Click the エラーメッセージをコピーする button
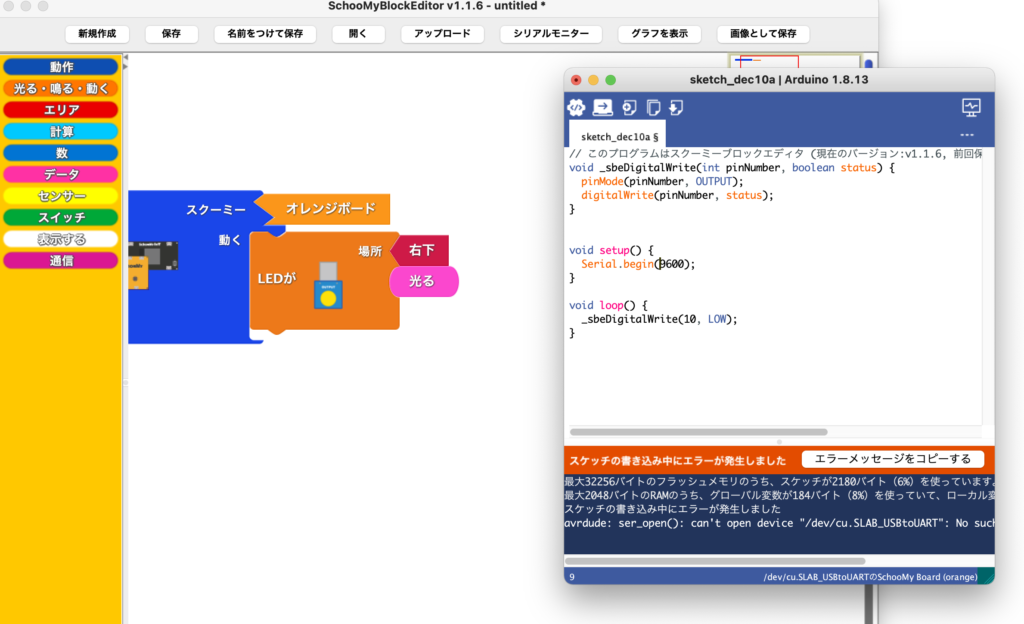The width and height of the screenshot is (1024, 624). [x=893, y=459]
